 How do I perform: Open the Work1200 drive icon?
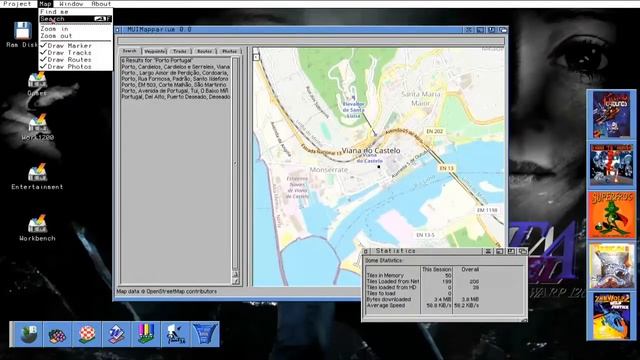pyautogui.click(x=38, y=122)
